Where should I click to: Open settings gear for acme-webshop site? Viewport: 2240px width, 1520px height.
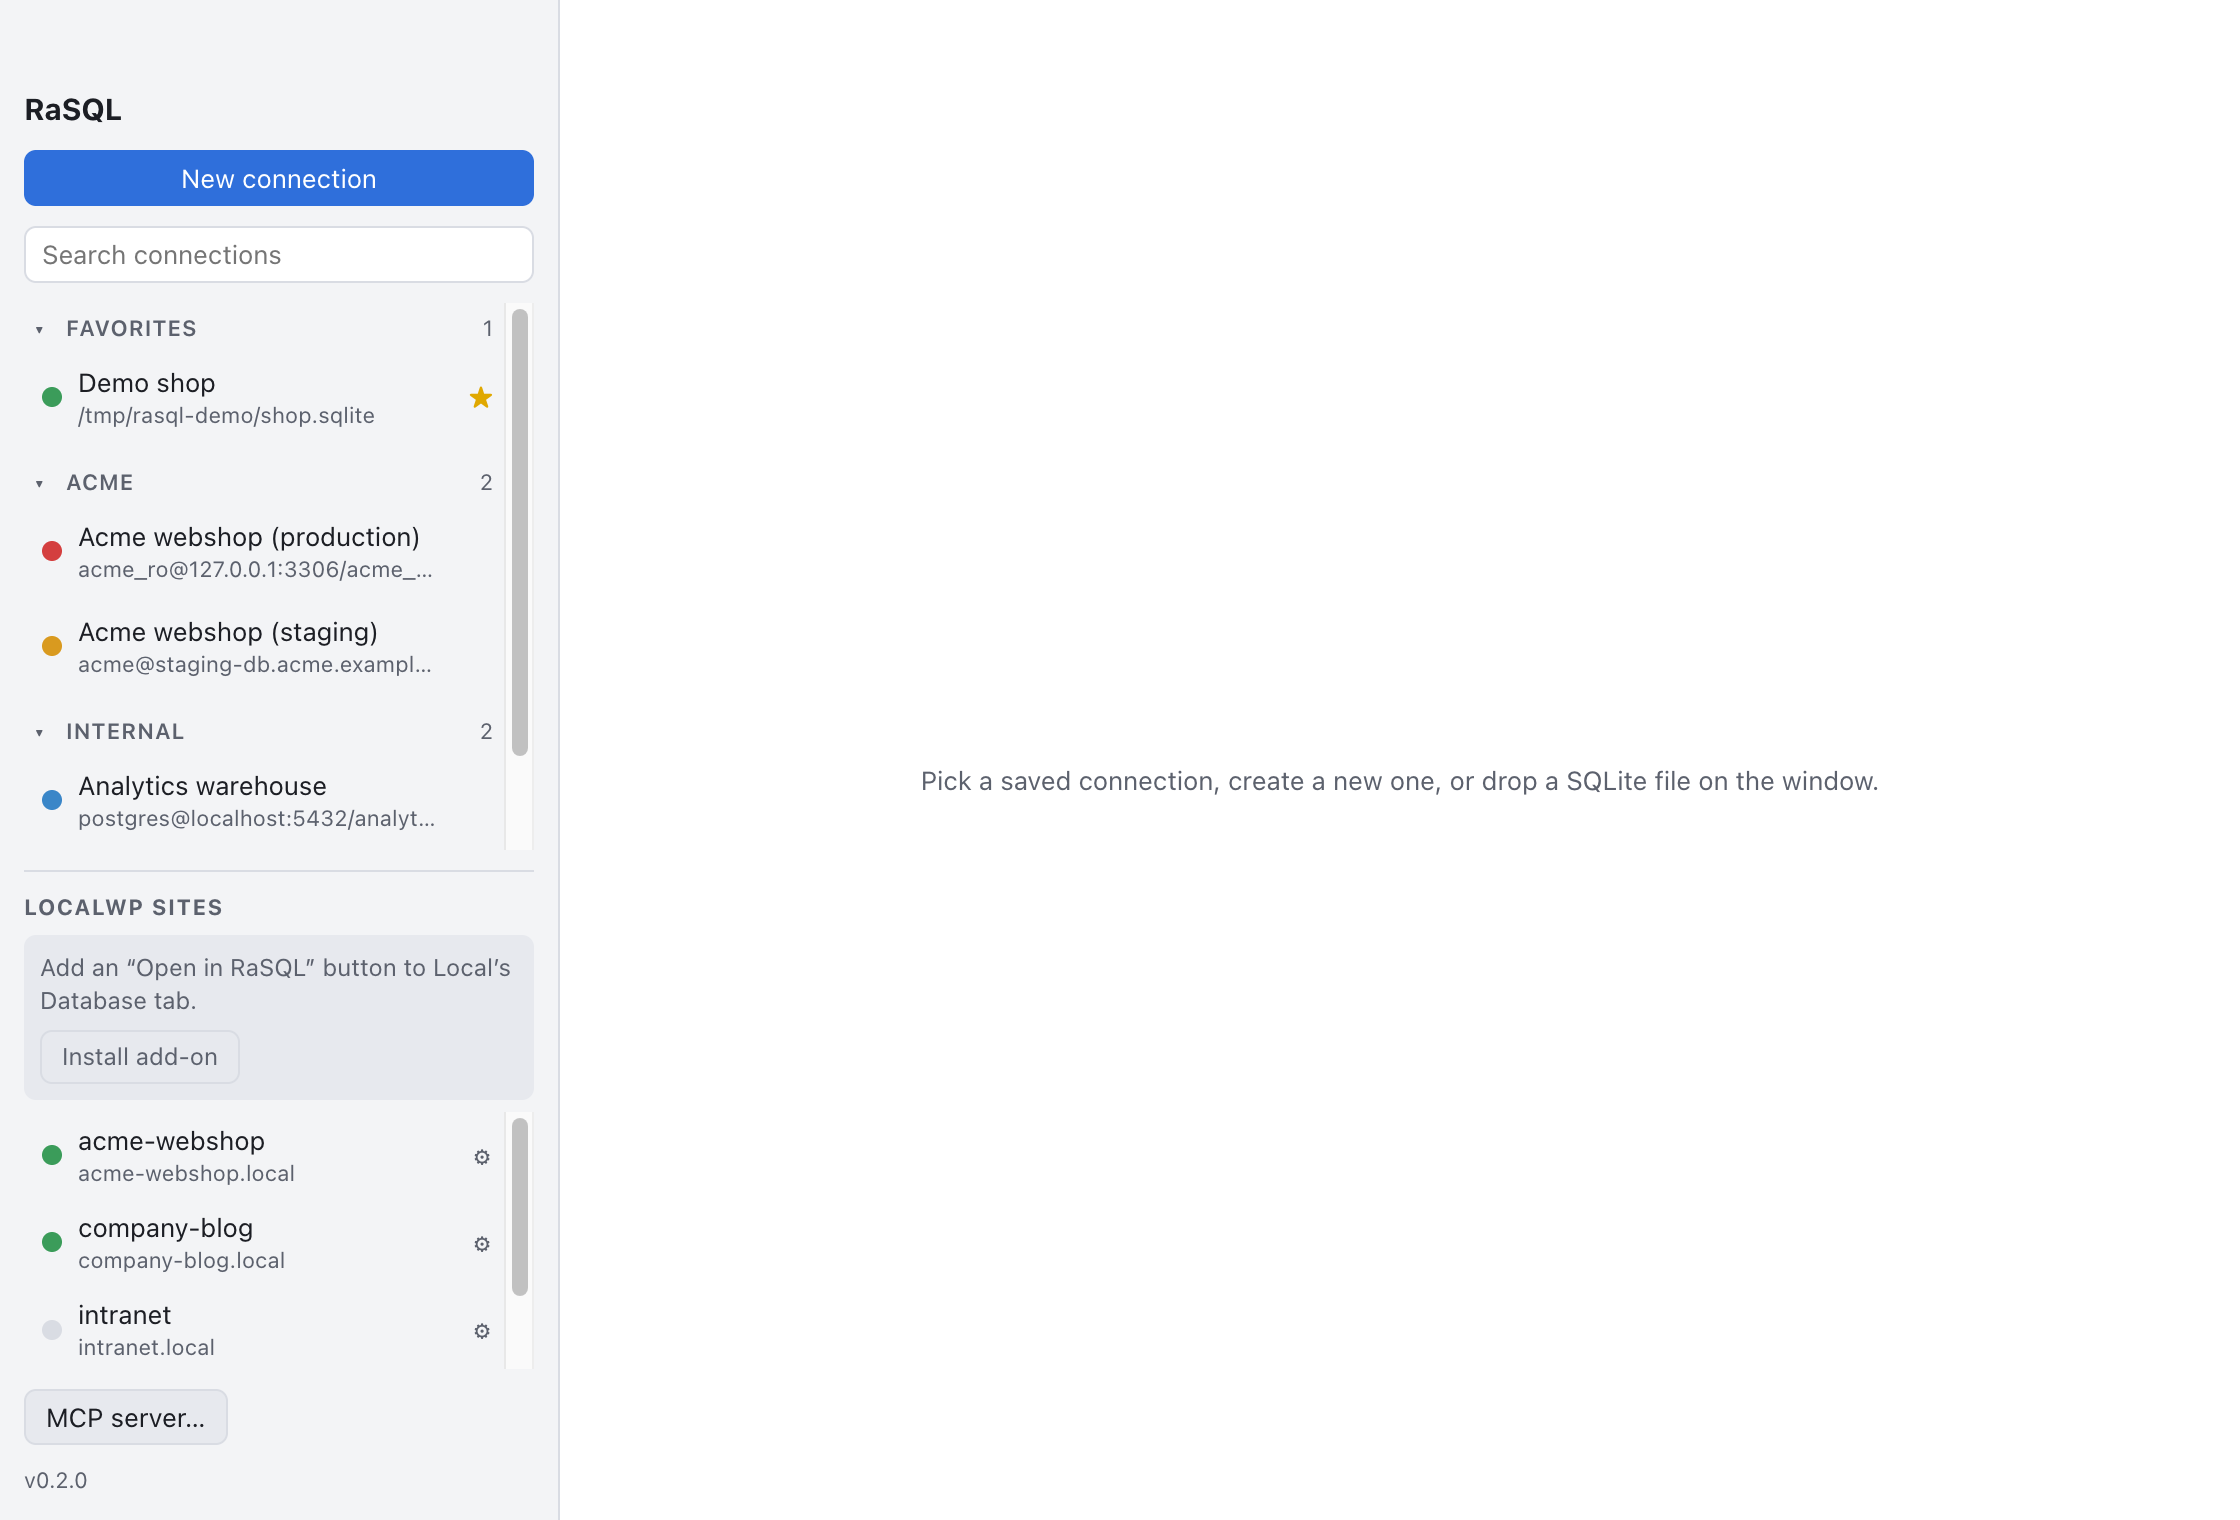coord(482,1157)
